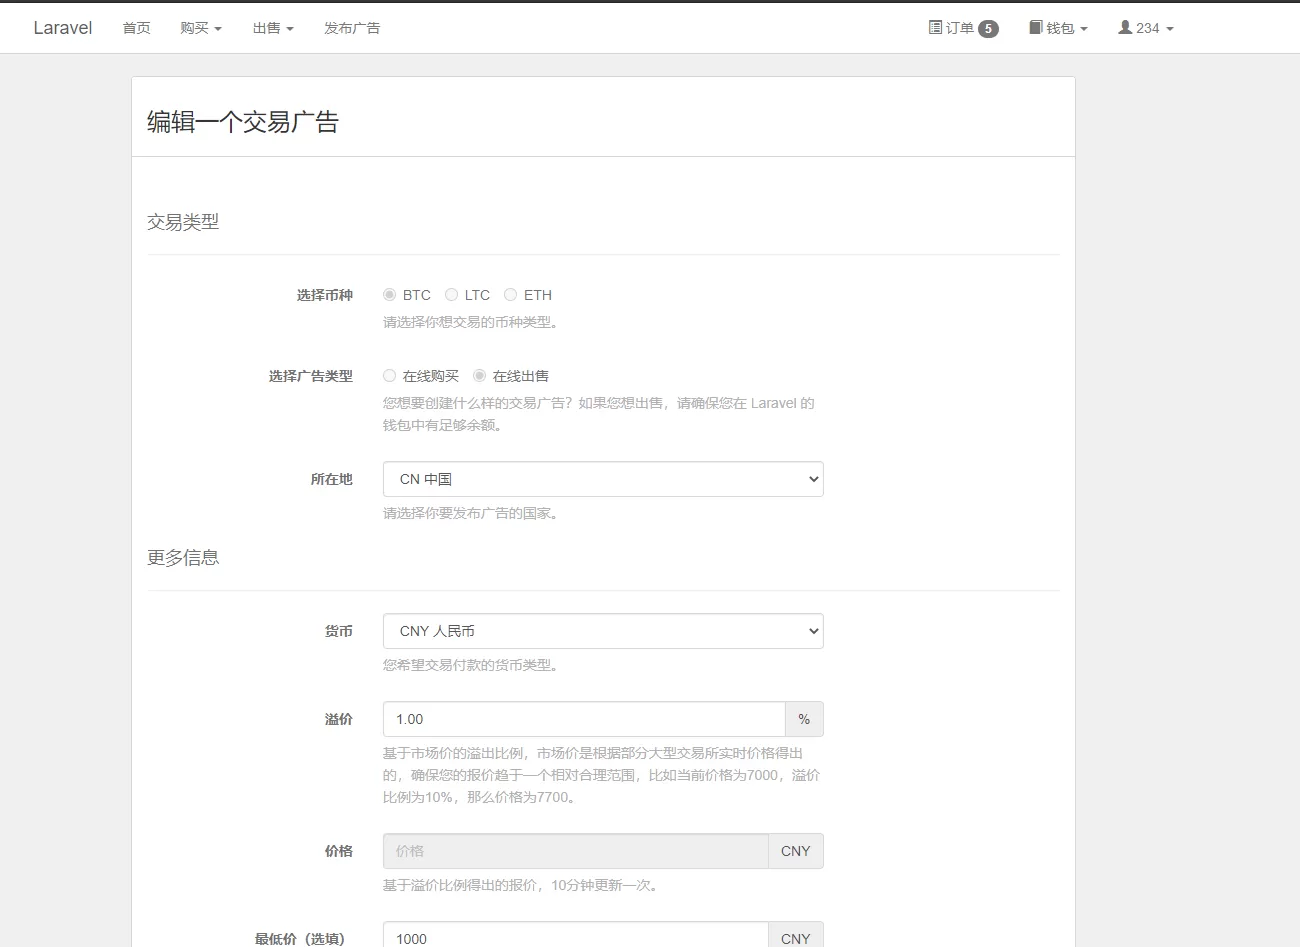Focus the 最低价 minimum price field

575,937
